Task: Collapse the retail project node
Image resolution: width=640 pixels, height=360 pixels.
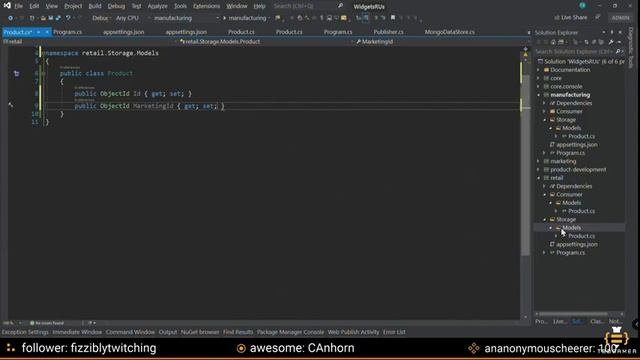Action: pyautogui.click(x=538, y=178)
